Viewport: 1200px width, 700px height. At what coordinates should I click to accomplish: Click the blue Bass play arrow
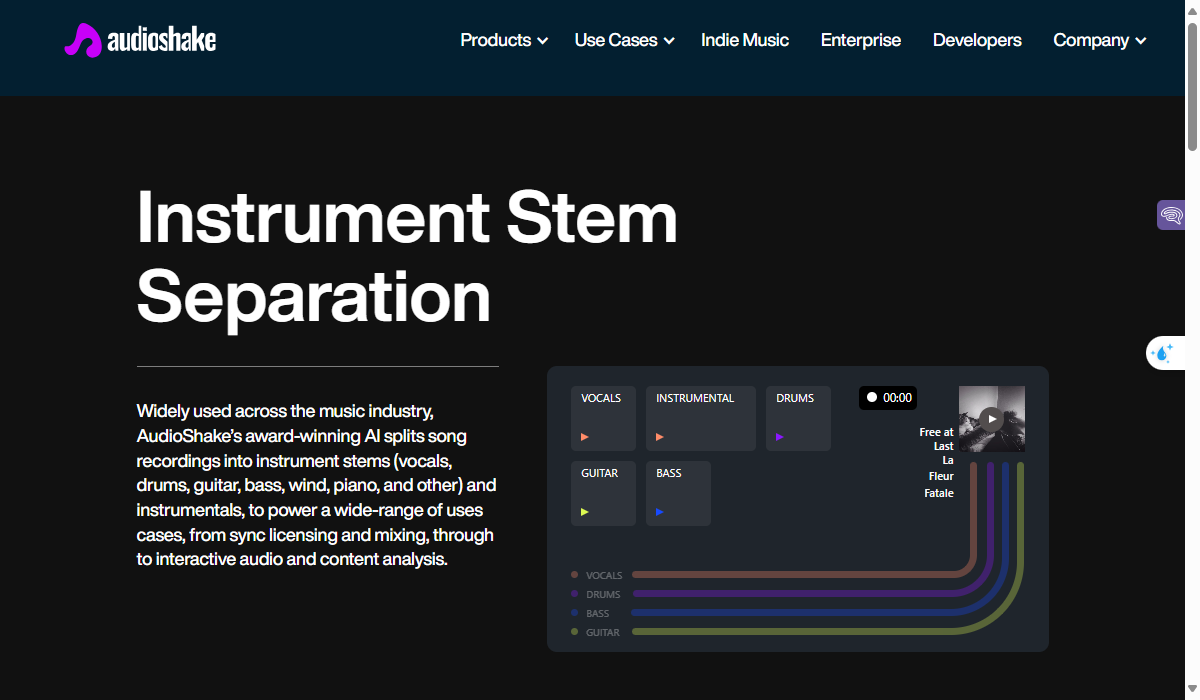pyautogui.click(x=660, y=512)
